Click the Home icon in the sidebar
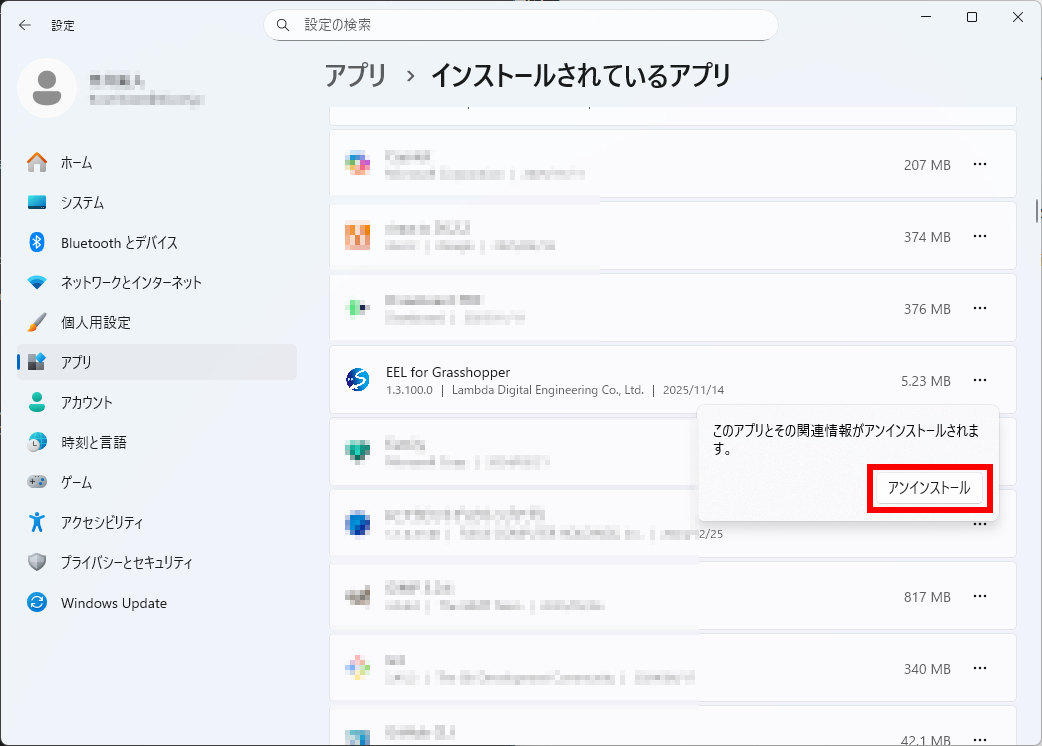Screen dimensions: 1042x746 click(37, 162)
